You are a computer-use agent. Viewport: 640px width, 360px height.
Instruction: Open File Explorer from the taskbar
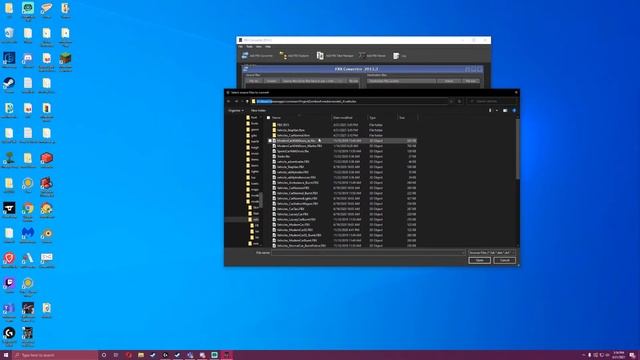[141, 355]
